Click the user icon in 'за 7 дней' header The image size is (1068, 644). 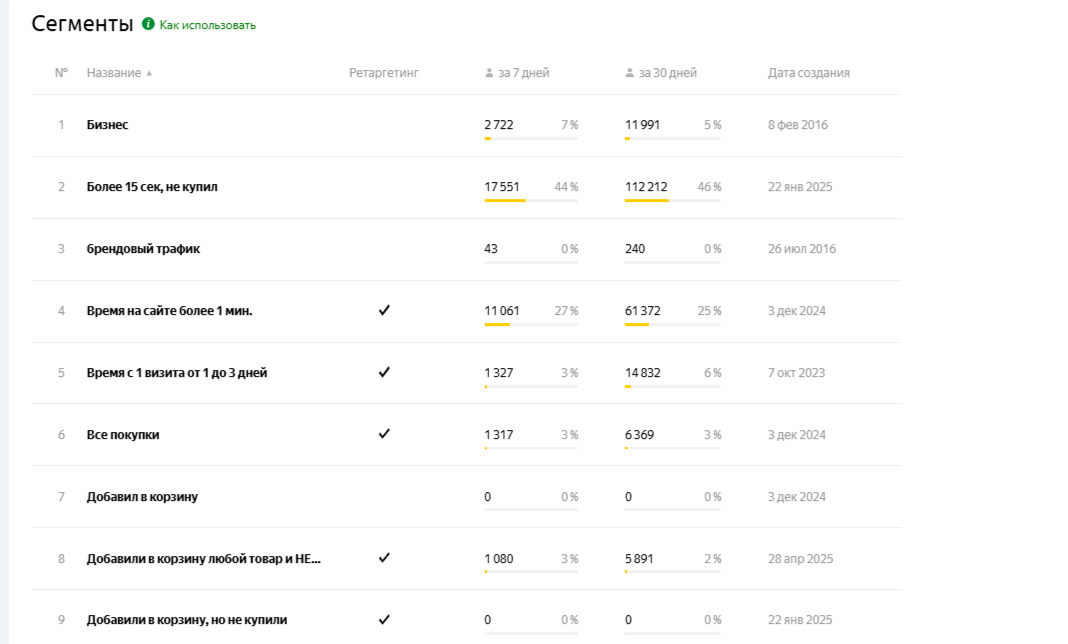pyautogui.click(x=489, y=73)
